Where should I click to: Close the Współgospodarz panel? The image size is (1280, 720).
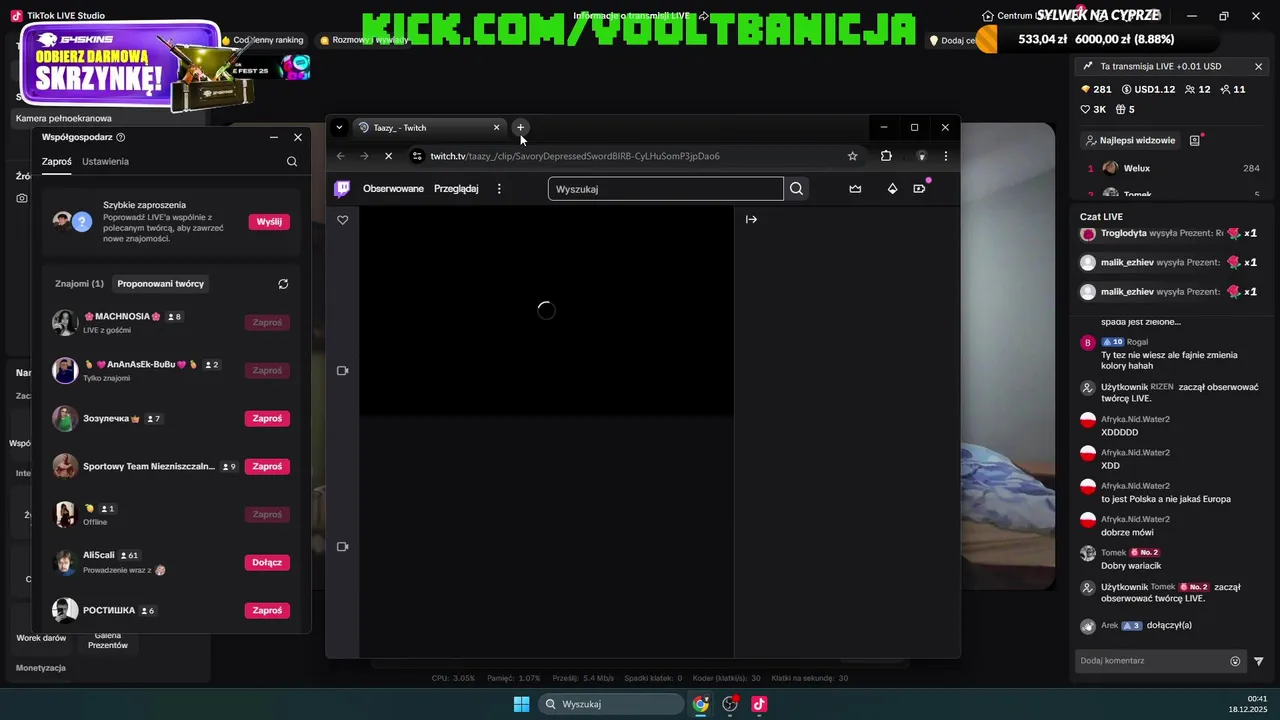(x=298, y=137)
